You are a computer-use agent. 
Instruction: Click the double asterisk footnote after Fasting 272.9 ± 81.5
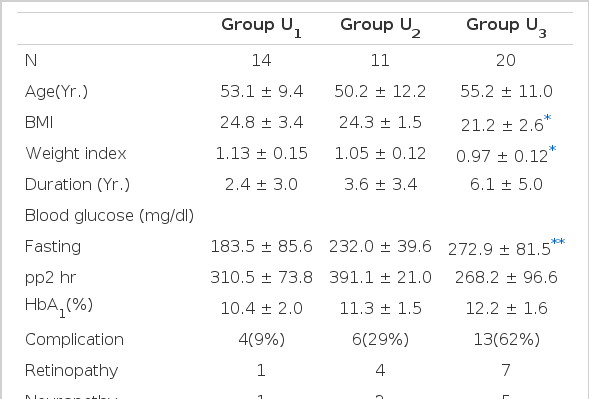pos(558,242)
